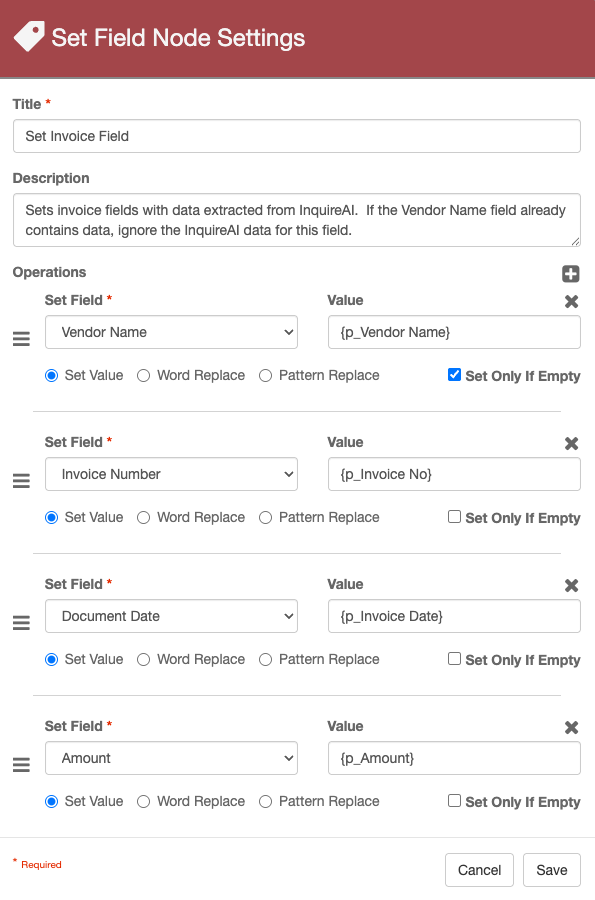Click the Invoice Number row drag handle
The width and height of the screenshot is (595, 900).
point(21,480)
